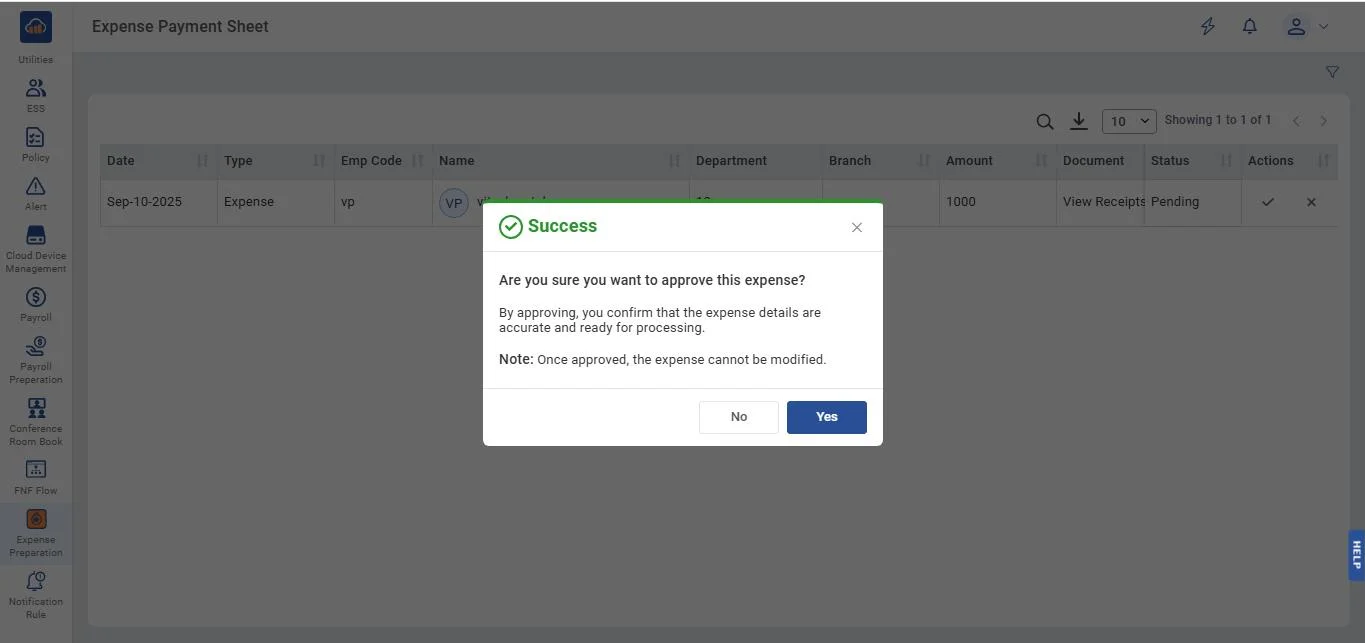Download the expense sheet
The height and width of the screenshot is (643, 1365).
(1078, 121)
